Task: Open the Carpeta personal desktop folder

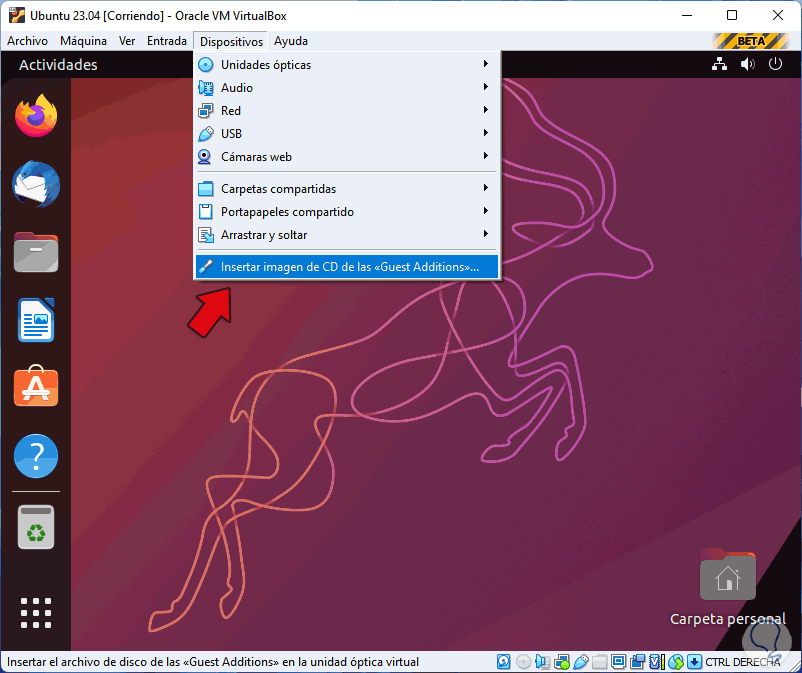Action: 727,587
